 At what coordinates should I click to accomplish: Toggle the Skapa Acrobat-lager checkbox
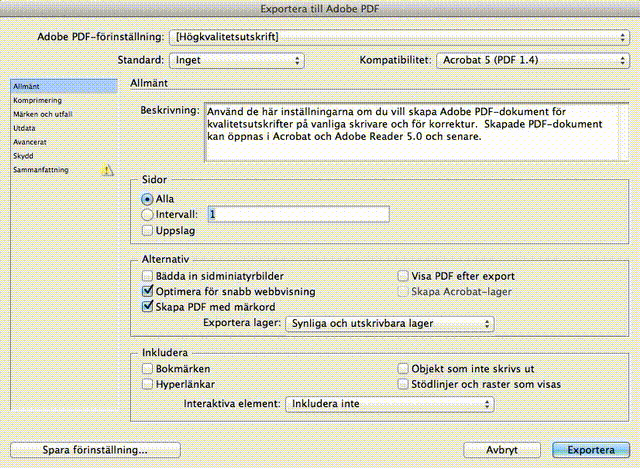pyautogui.click(x=403, y=291)
